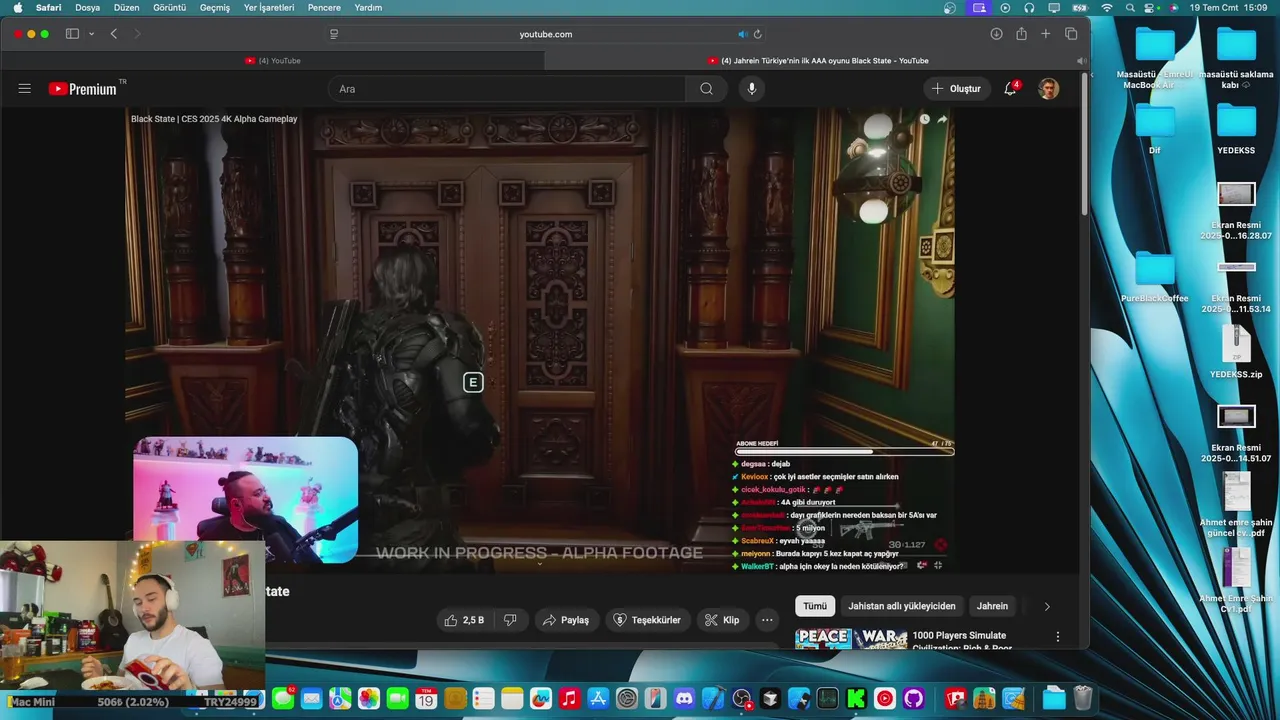
Task: Open the PureBlackCoffee desktop folder
Action: (1155, 277)
